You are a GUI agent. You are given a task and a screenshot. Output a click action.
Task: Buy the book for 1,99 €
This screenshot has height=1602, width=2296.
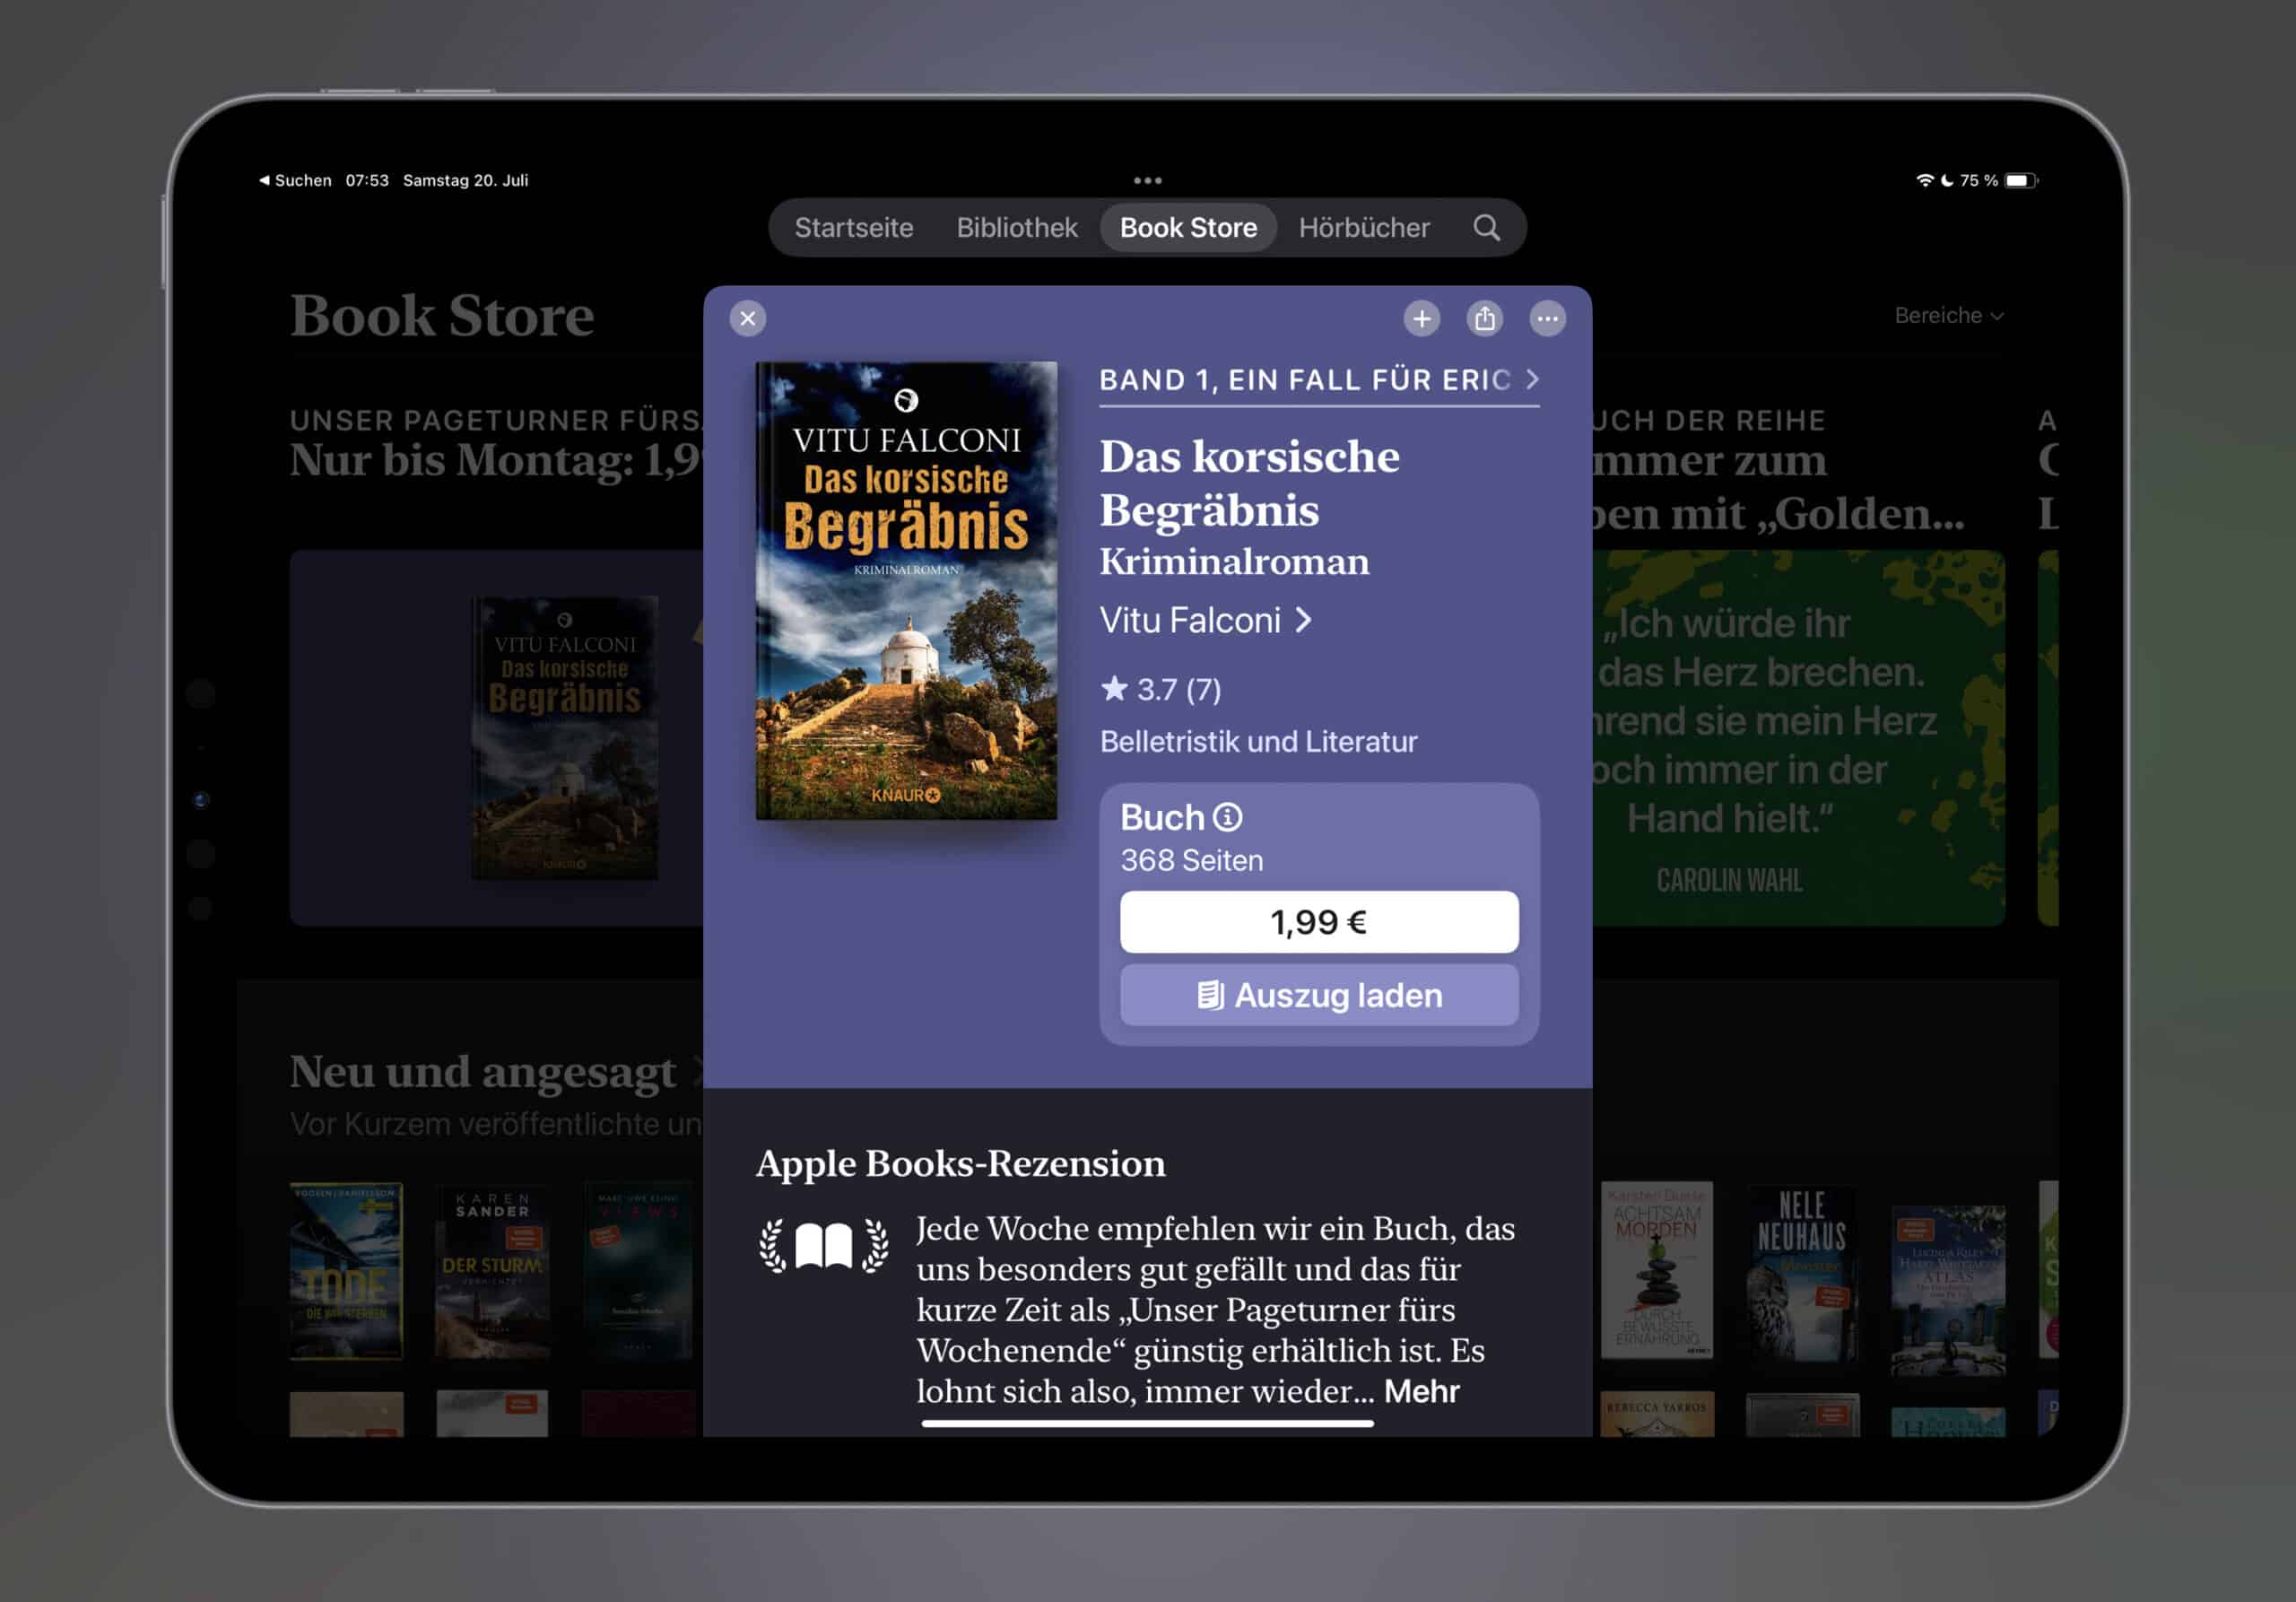point(1318,922)
